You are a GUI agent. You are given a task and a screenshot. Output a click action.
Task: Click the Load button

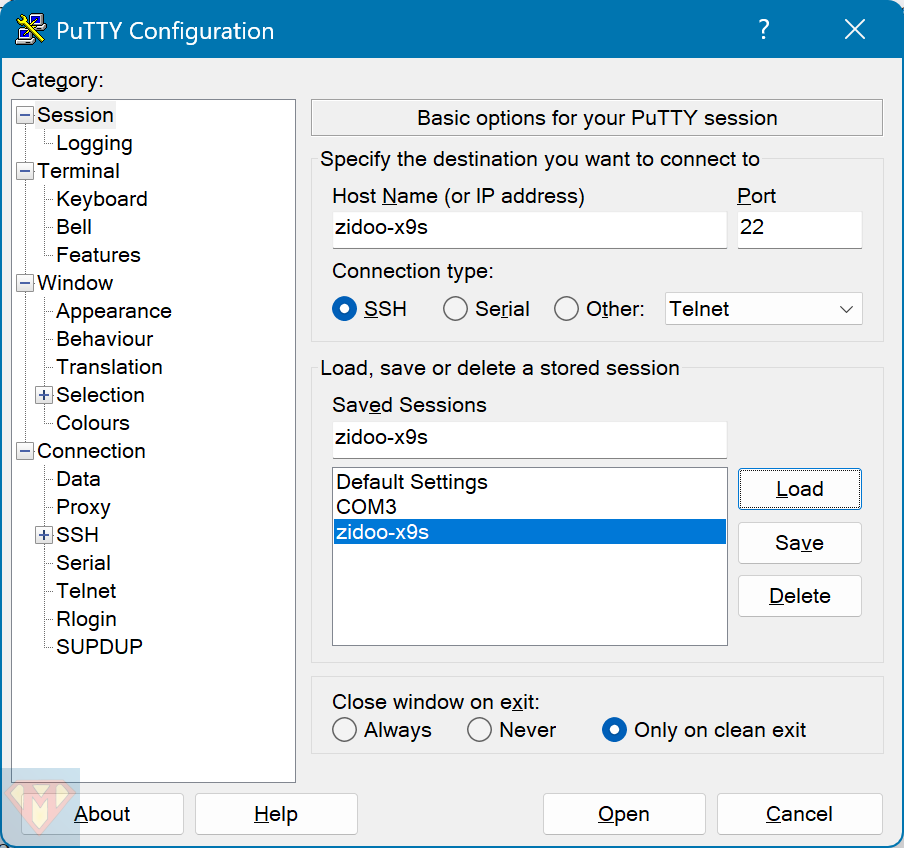[800, 489]
